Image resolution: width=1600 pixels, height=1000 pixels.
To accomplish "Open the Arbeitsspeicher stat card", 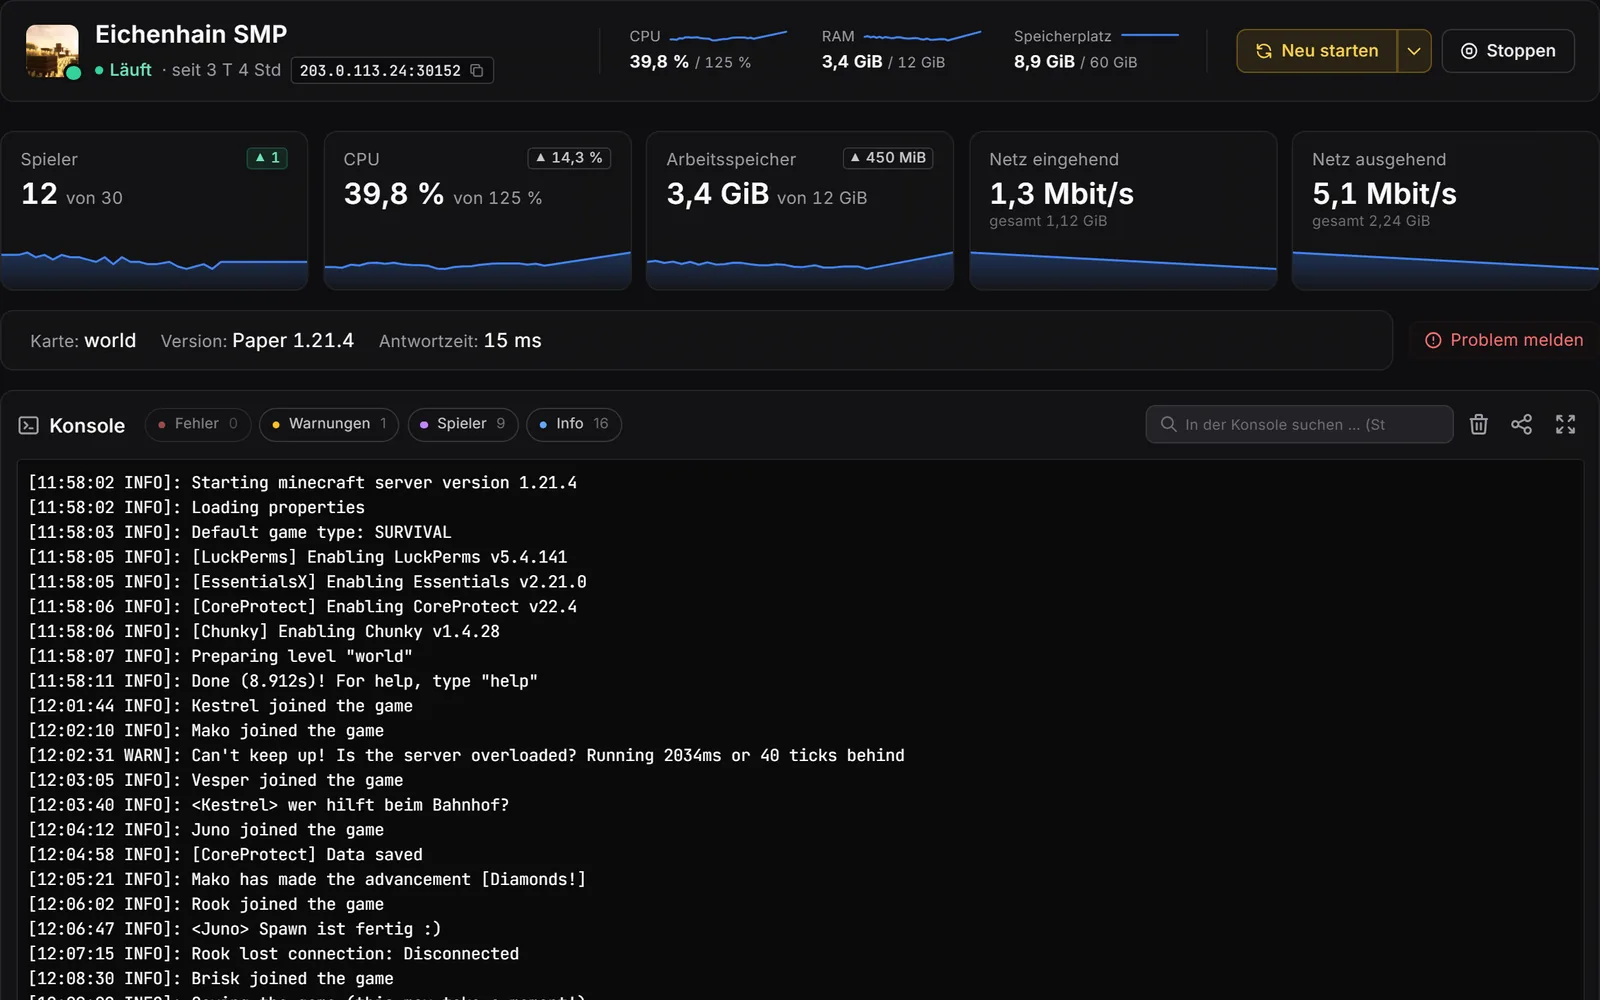I will pos(800,210).
